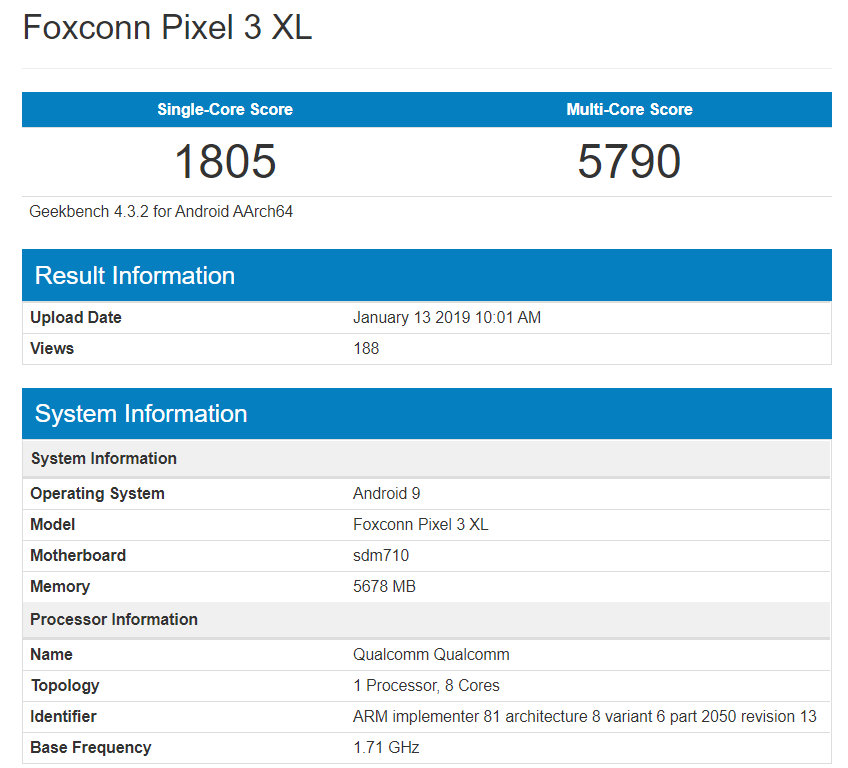Click the multi-core score value 5790
The width and height of the screenshot is (848, 768).
coord(629,161)
